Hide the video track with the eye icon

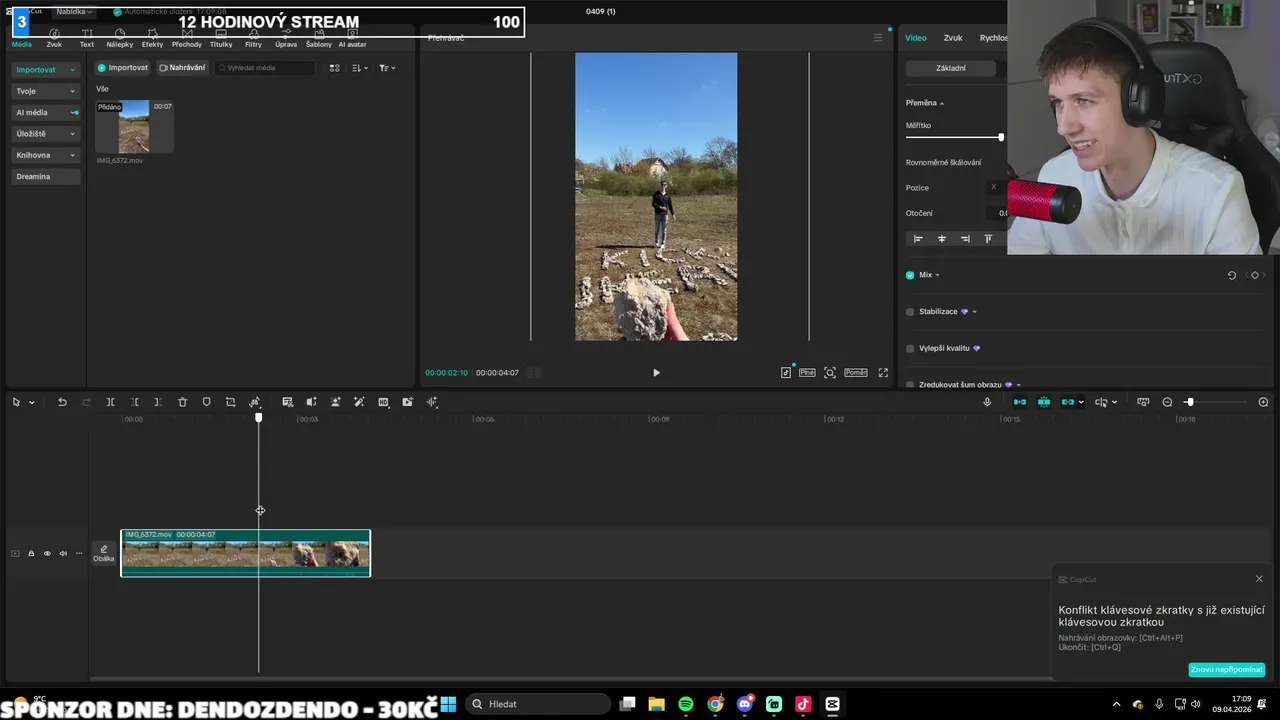point(47,553)
